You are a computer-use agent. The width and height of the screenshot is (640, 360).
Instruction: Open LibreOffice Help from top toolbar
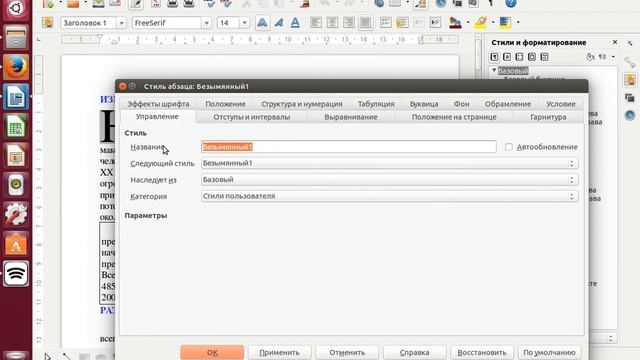coord(511,4)
